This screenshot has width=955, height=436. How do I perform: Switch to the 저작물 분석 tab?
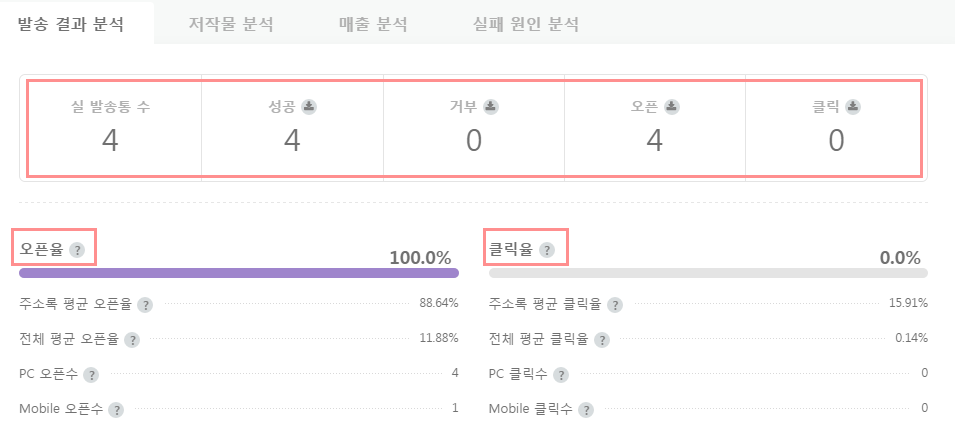pos(231,24)
